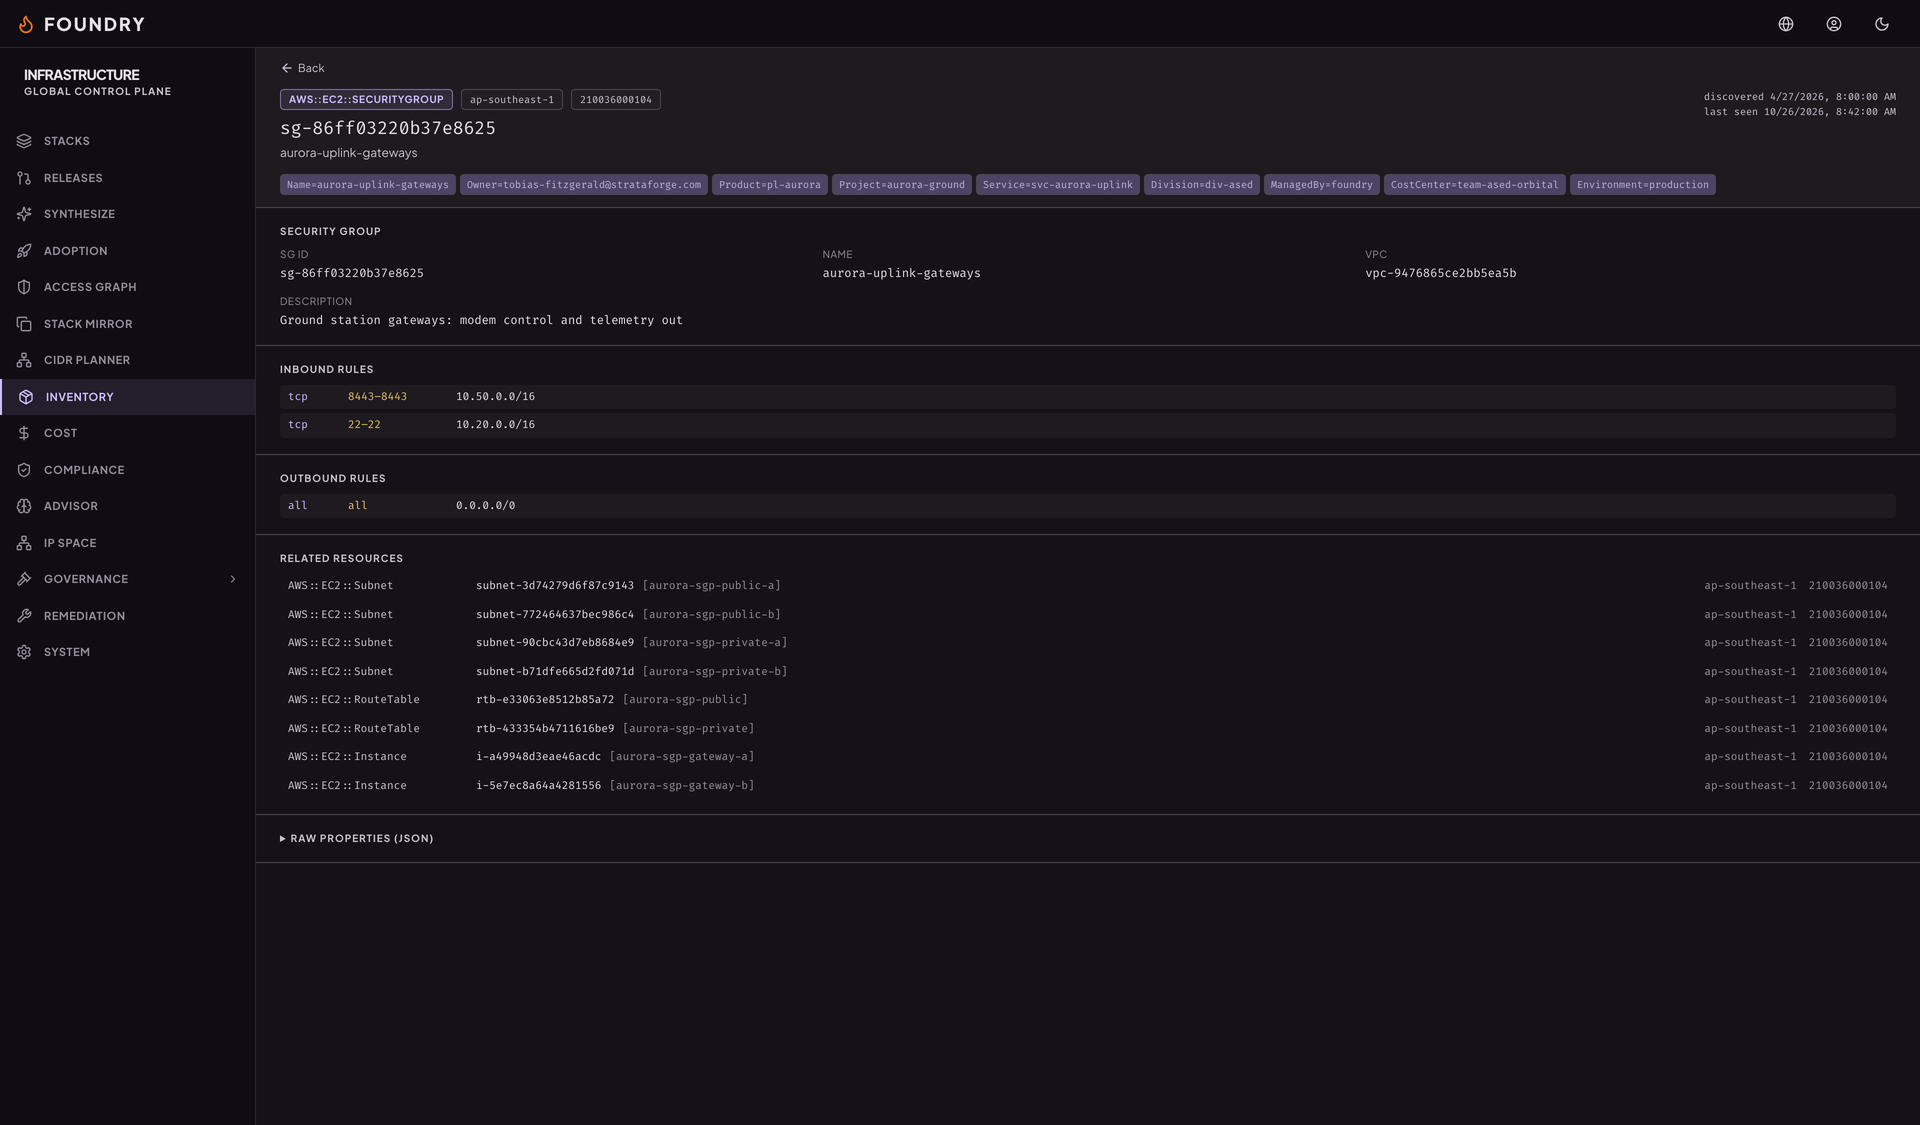1920x1125 pixels.
Task: Click the Cost dollar icon
Action: coord(24,433)
